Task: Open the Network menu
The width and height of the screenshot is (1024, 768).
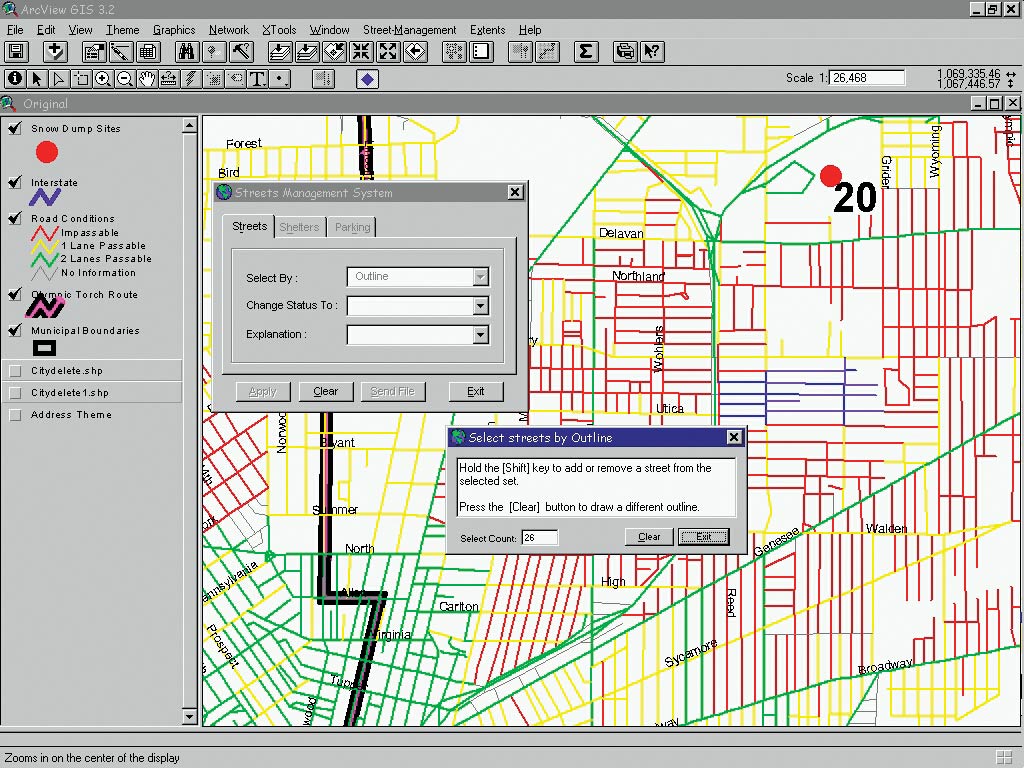Action: [229, 30]
